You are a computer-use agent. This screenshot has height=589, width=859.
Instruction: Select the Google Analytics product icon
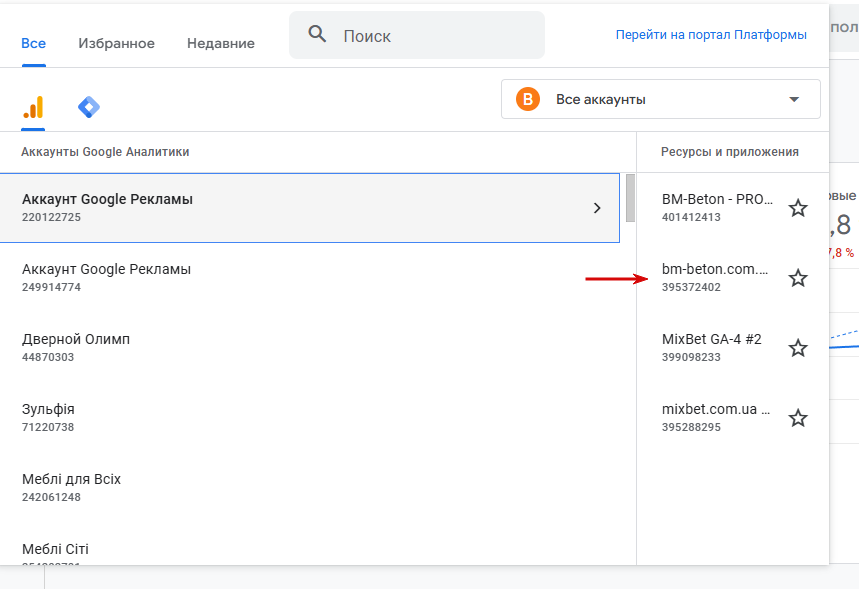click(x=33, y=107)
